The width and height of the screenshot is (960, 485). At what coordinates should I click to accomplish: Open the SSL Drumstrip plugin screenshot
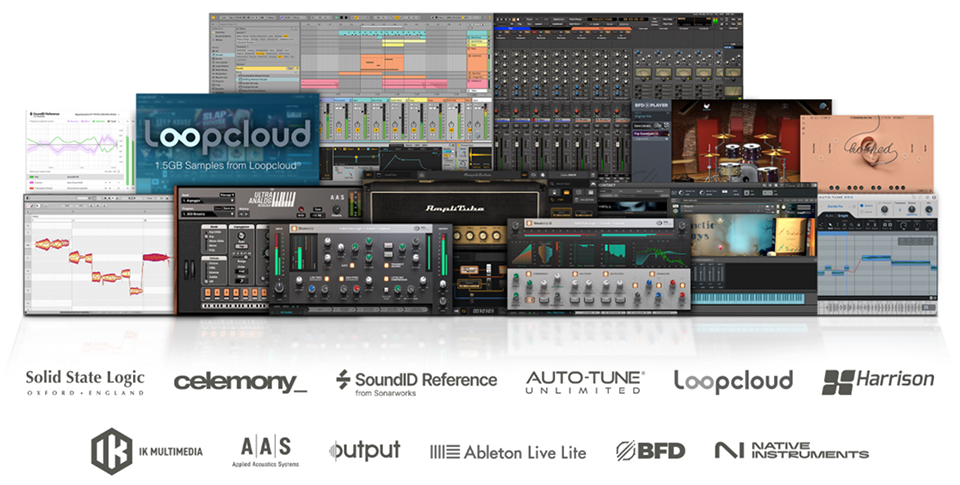(x=361, y=268)
